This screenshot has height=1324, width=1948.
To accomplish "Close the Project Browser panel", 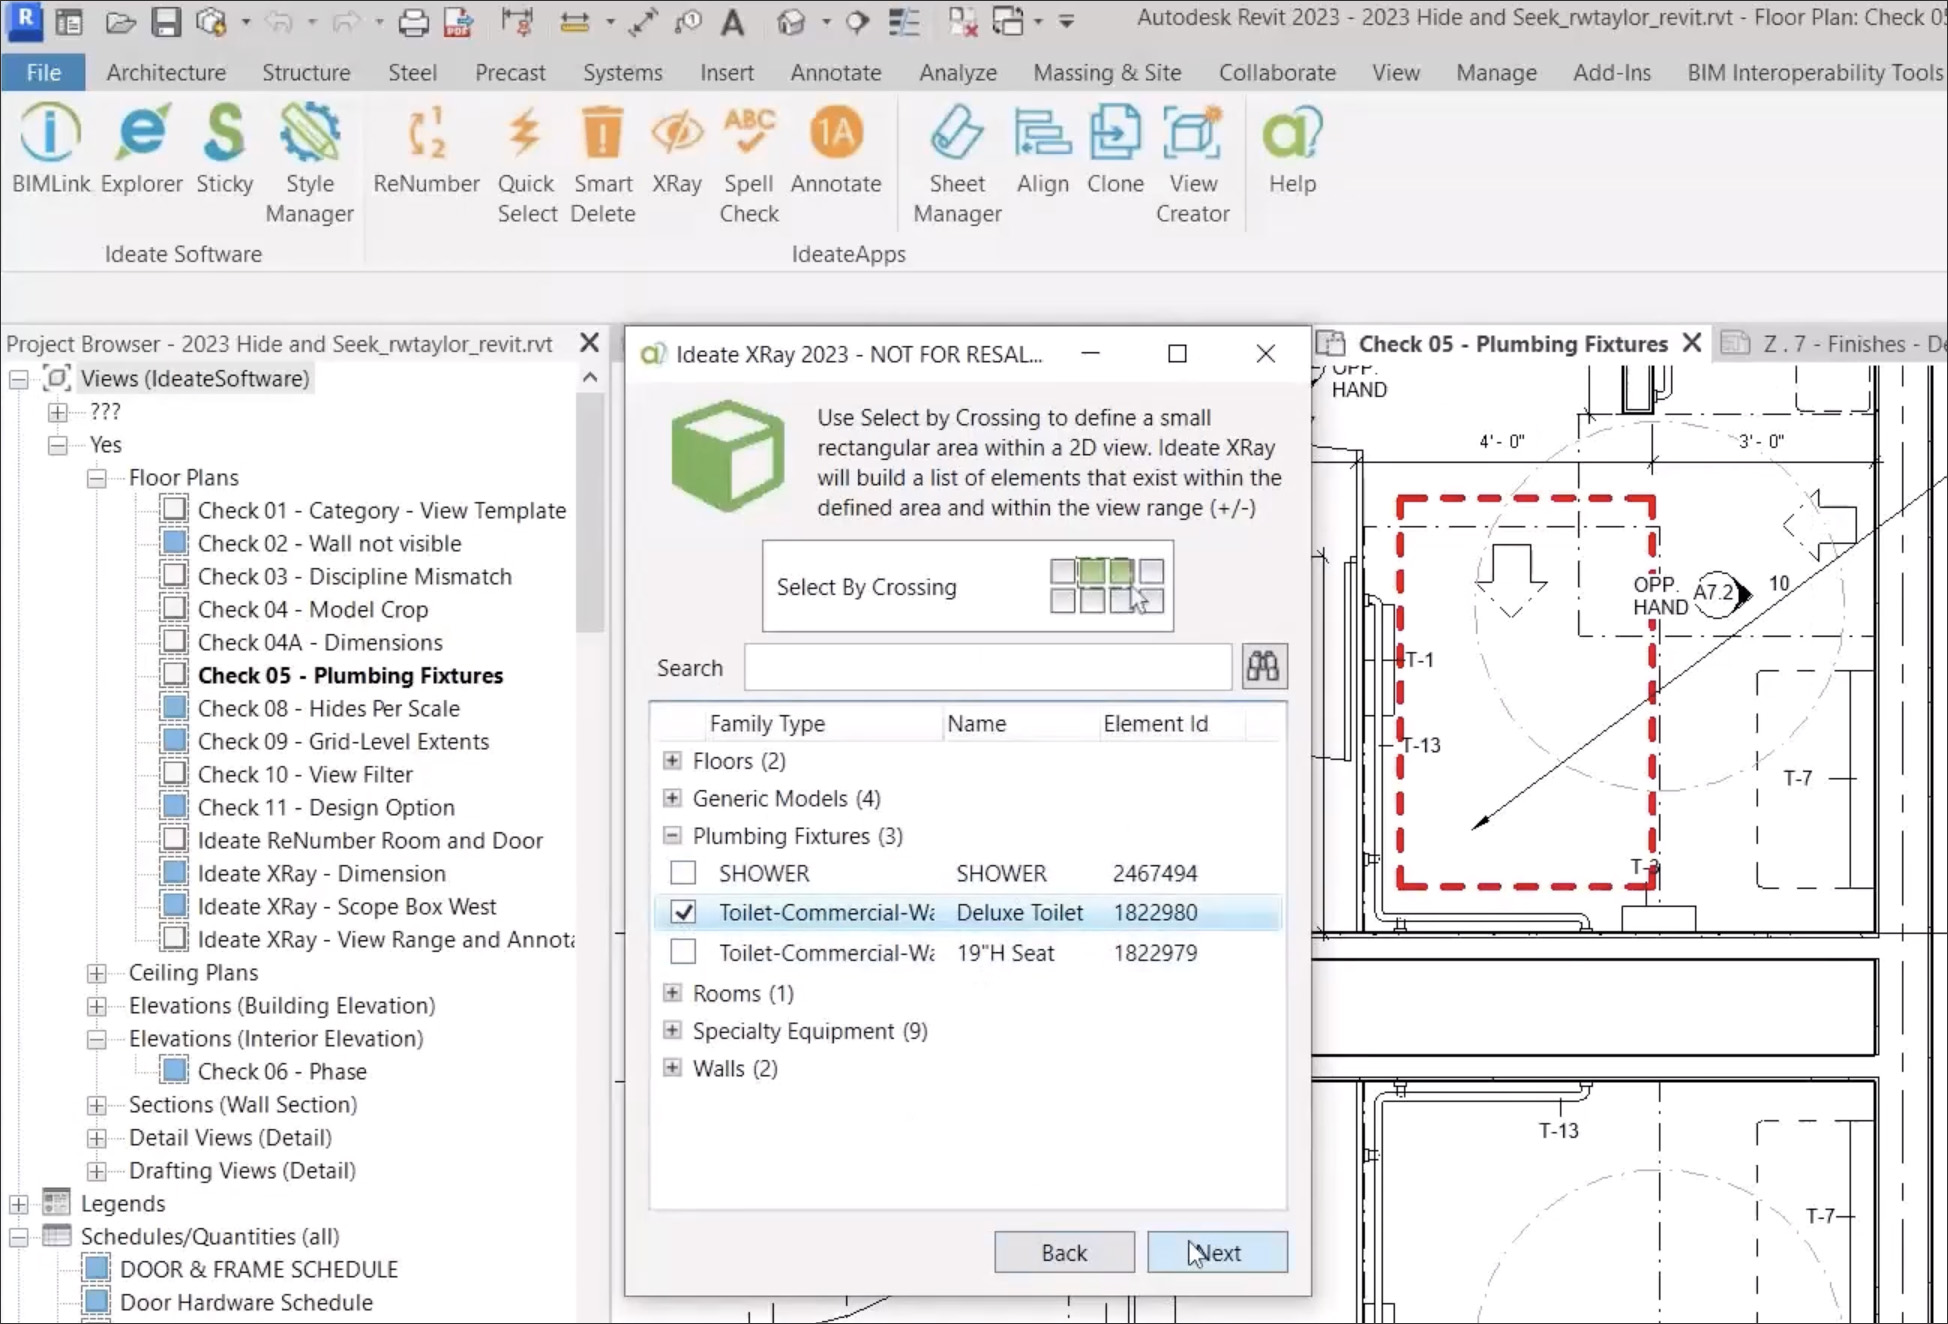I will pyautogui.click(x=590, y=343).
